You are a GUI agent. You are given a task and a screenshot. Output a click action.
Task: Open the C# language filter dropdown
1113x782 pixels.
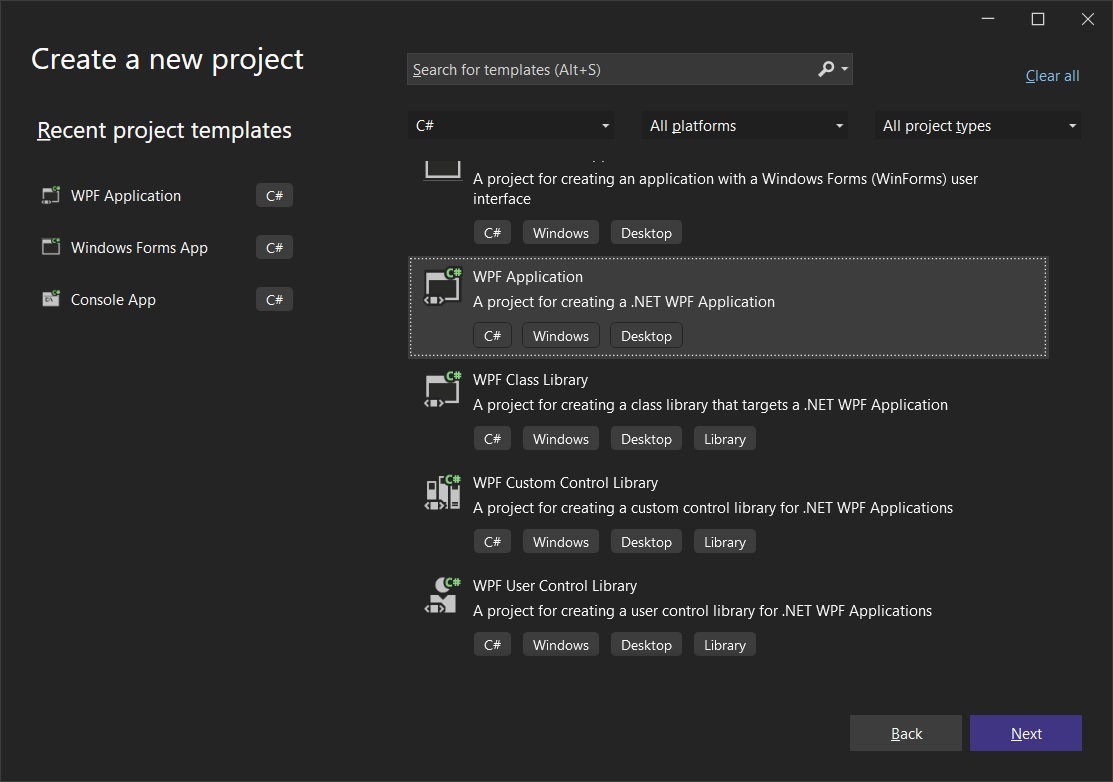511,126
